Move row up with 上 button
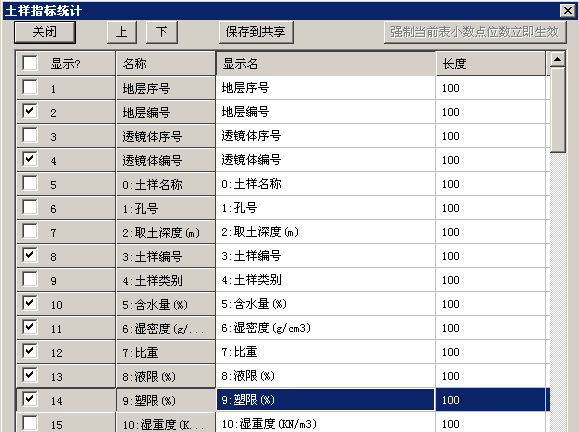The image size is (579, 432). (122, 32)
